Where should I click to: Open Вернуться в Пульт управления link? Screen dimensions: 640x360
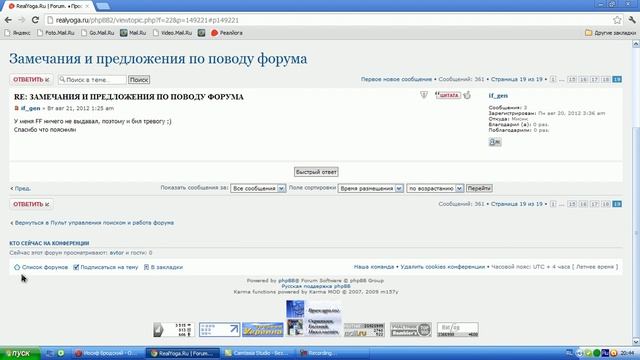click(92, 223)
